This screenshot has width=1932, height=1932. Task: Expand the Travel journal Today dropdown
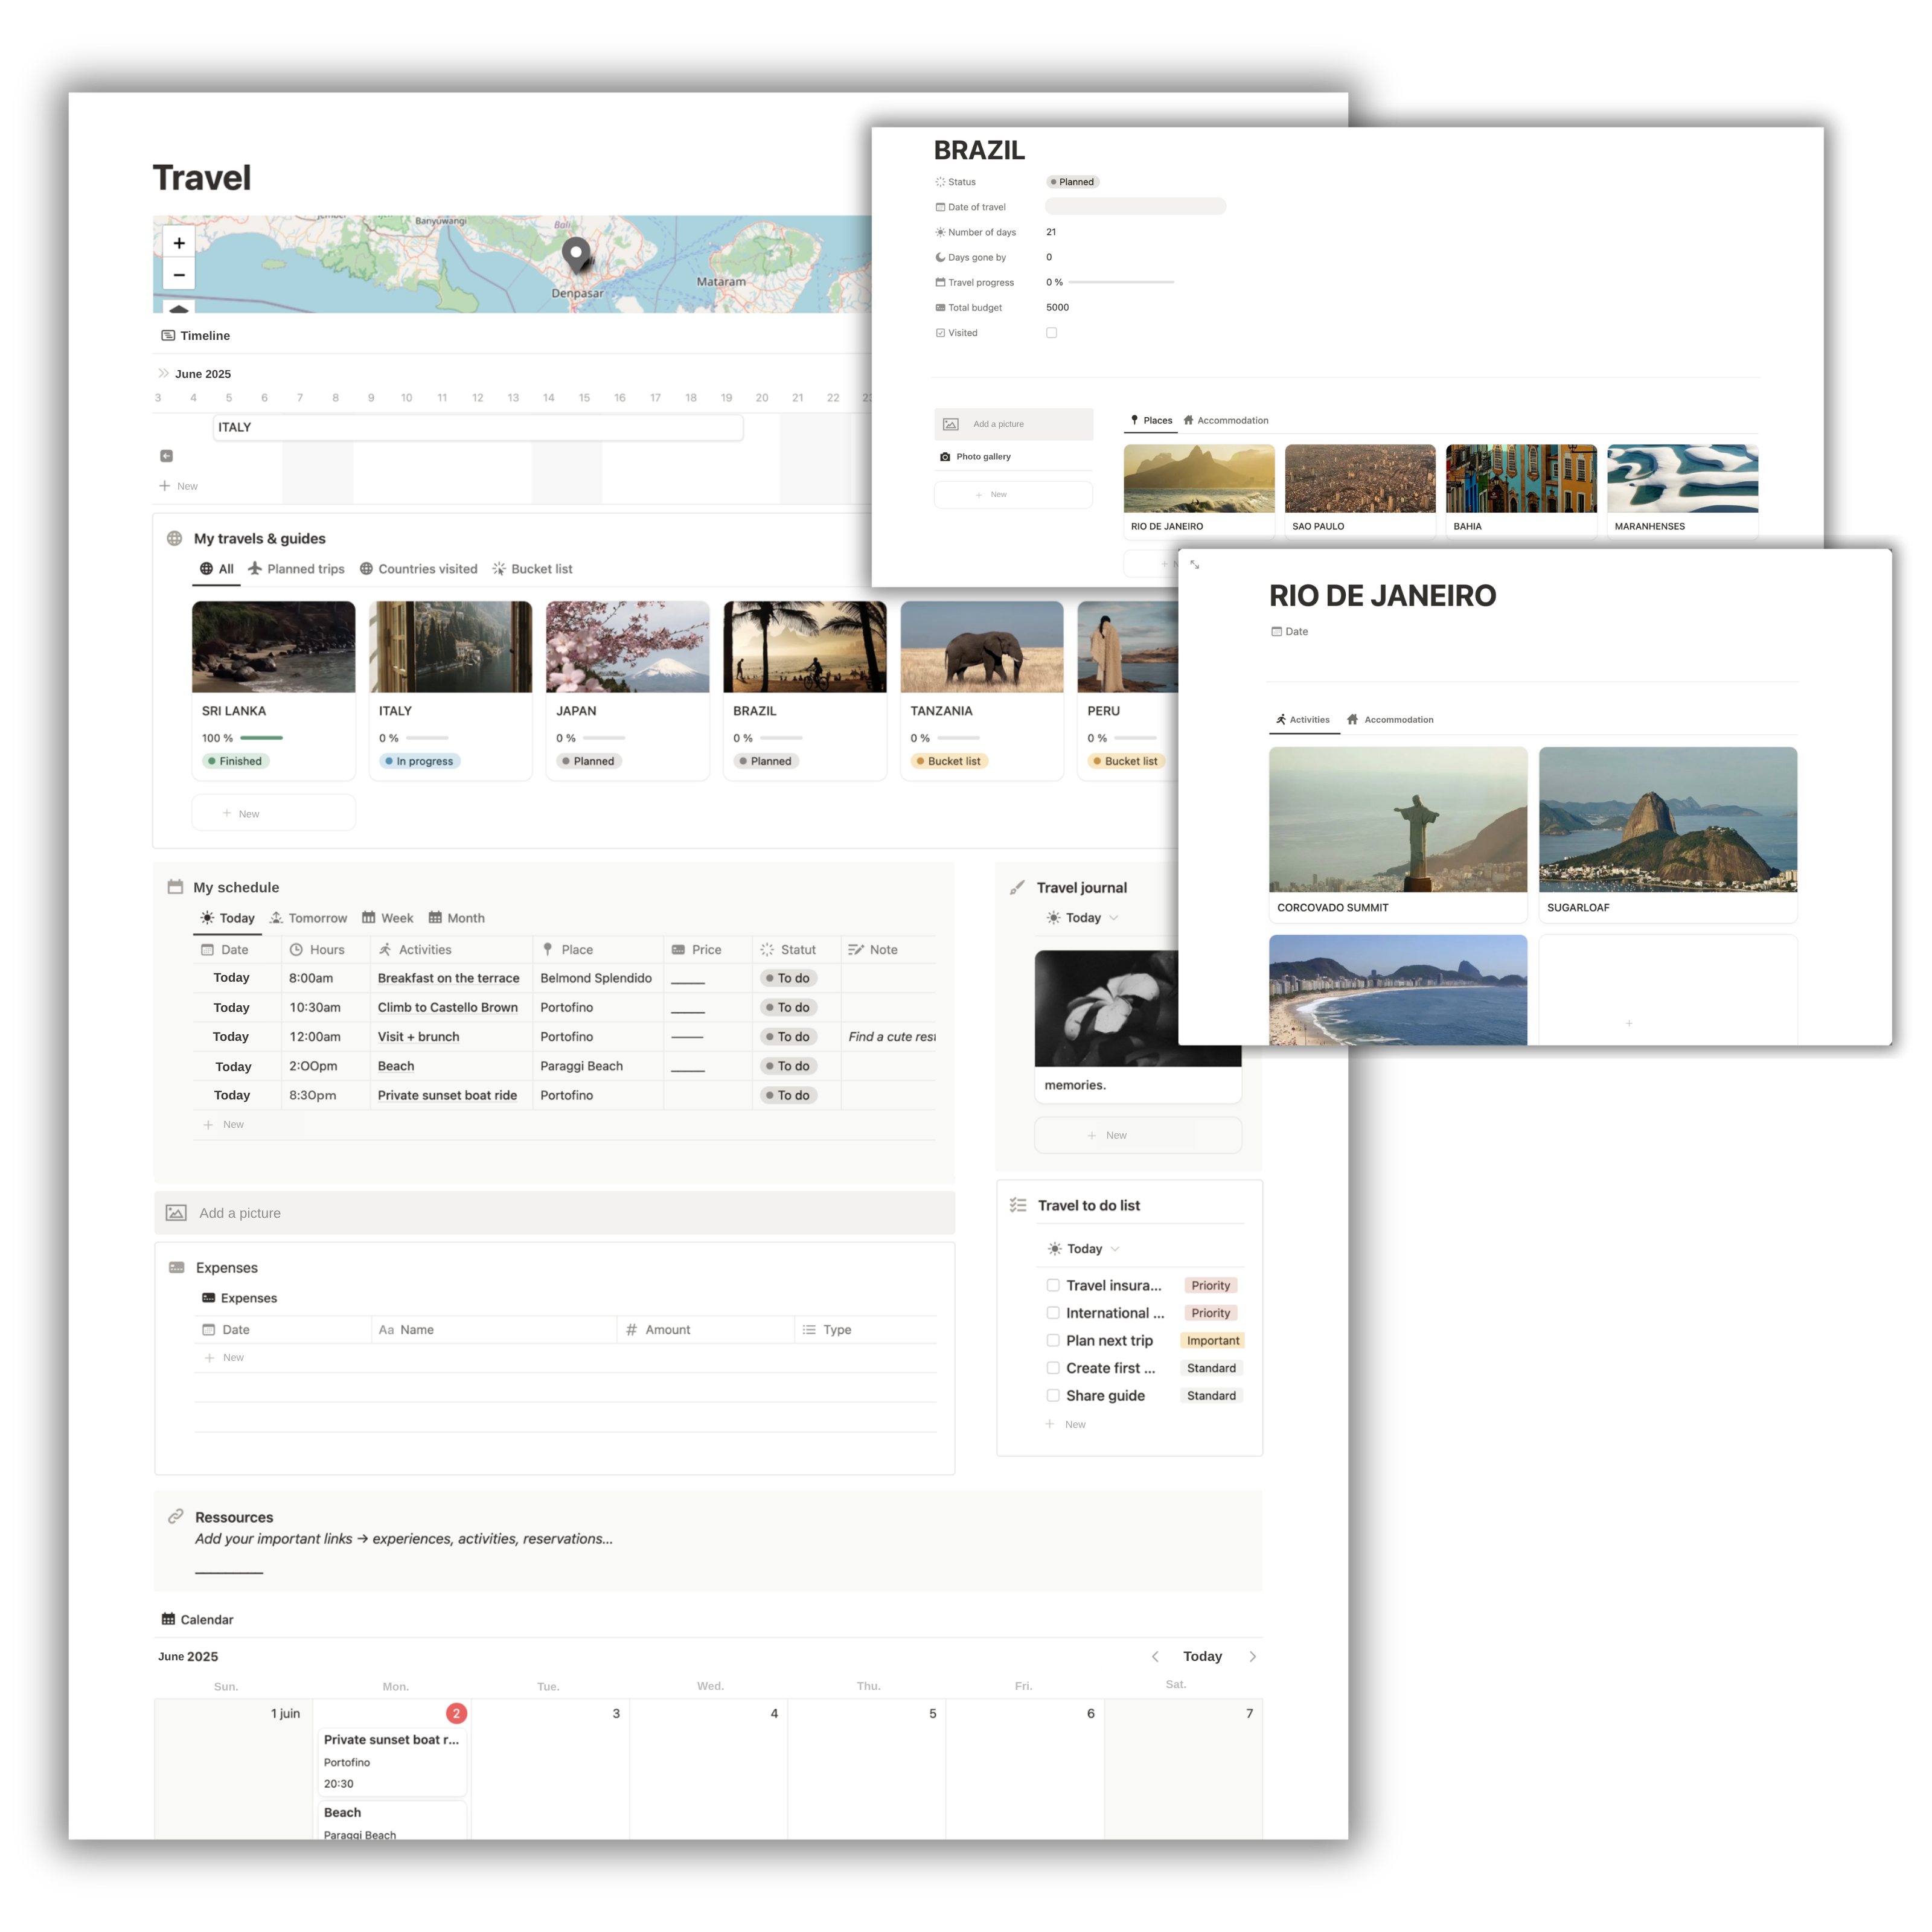click(x=1082, y=918)
